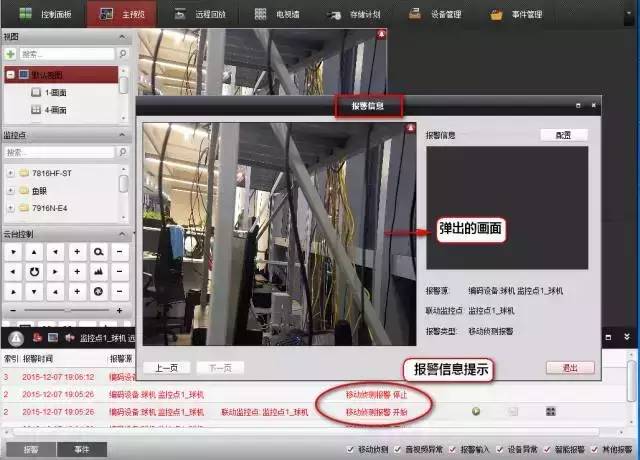Click the PTZ zoom magnifier icon
640x460 pixels.
[x=99, y=253]
